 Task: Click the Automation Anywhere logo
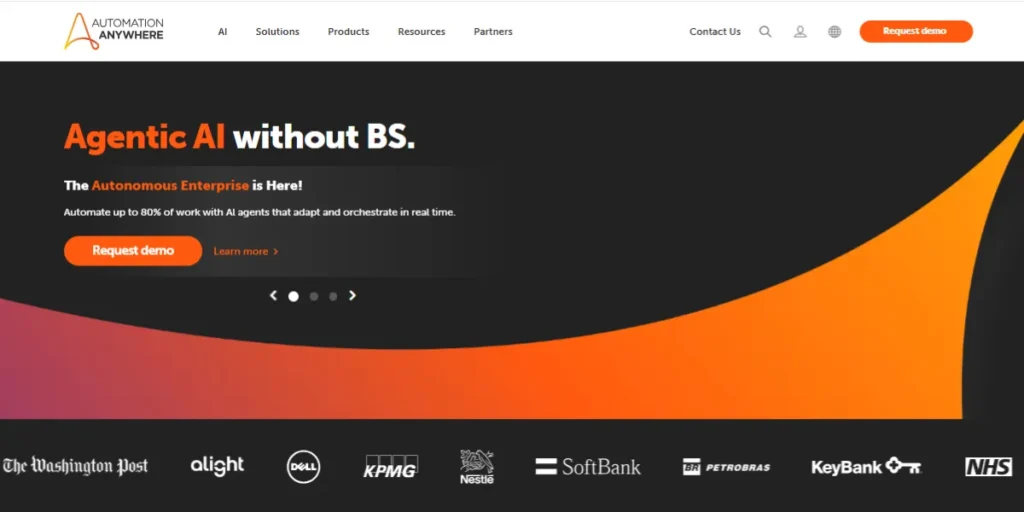click(114, 31)
